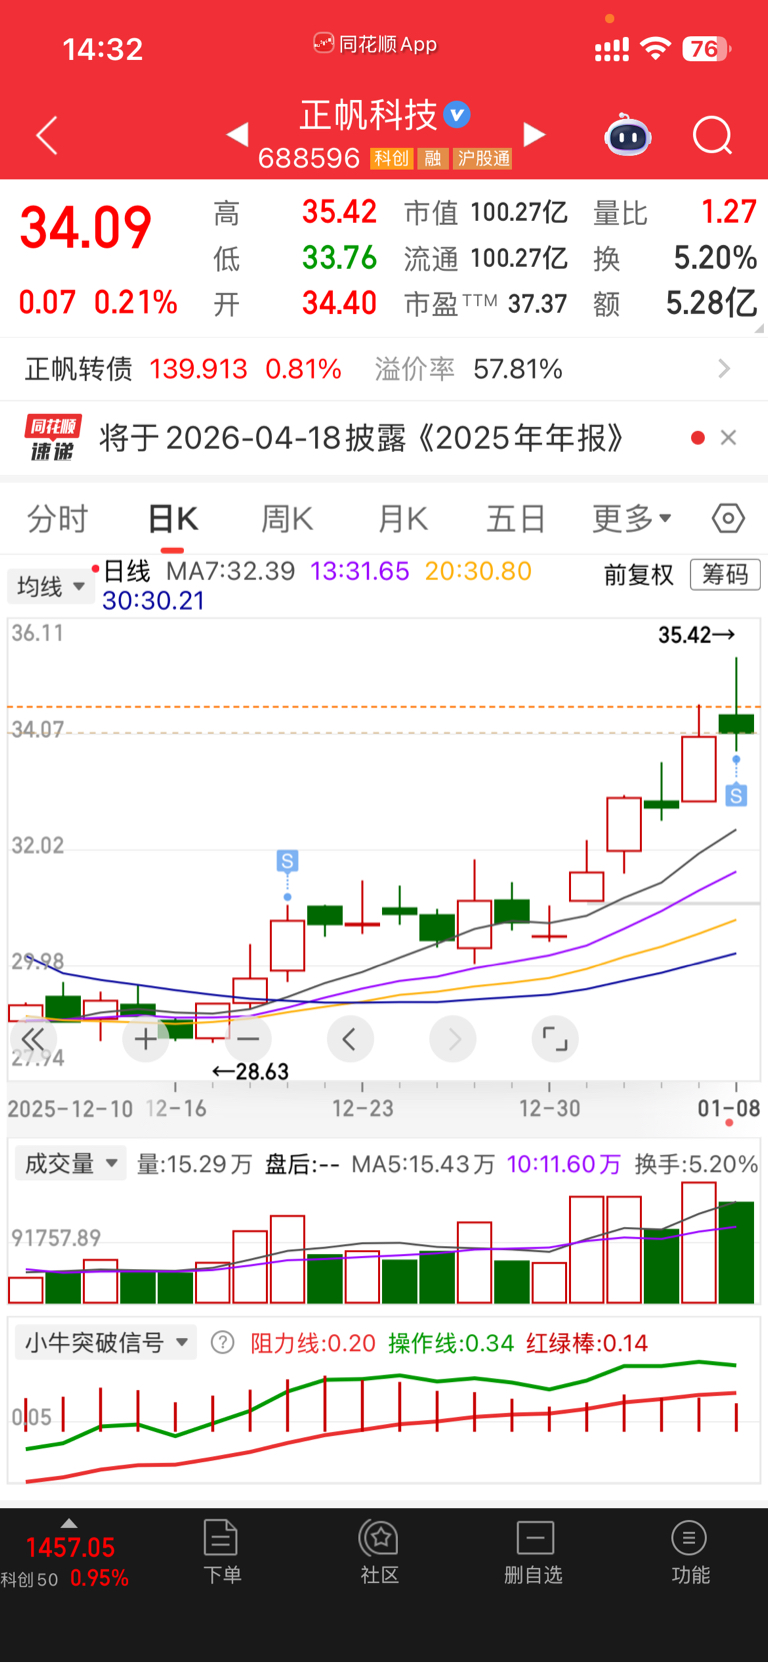Tap the 科创 tag

391,158
